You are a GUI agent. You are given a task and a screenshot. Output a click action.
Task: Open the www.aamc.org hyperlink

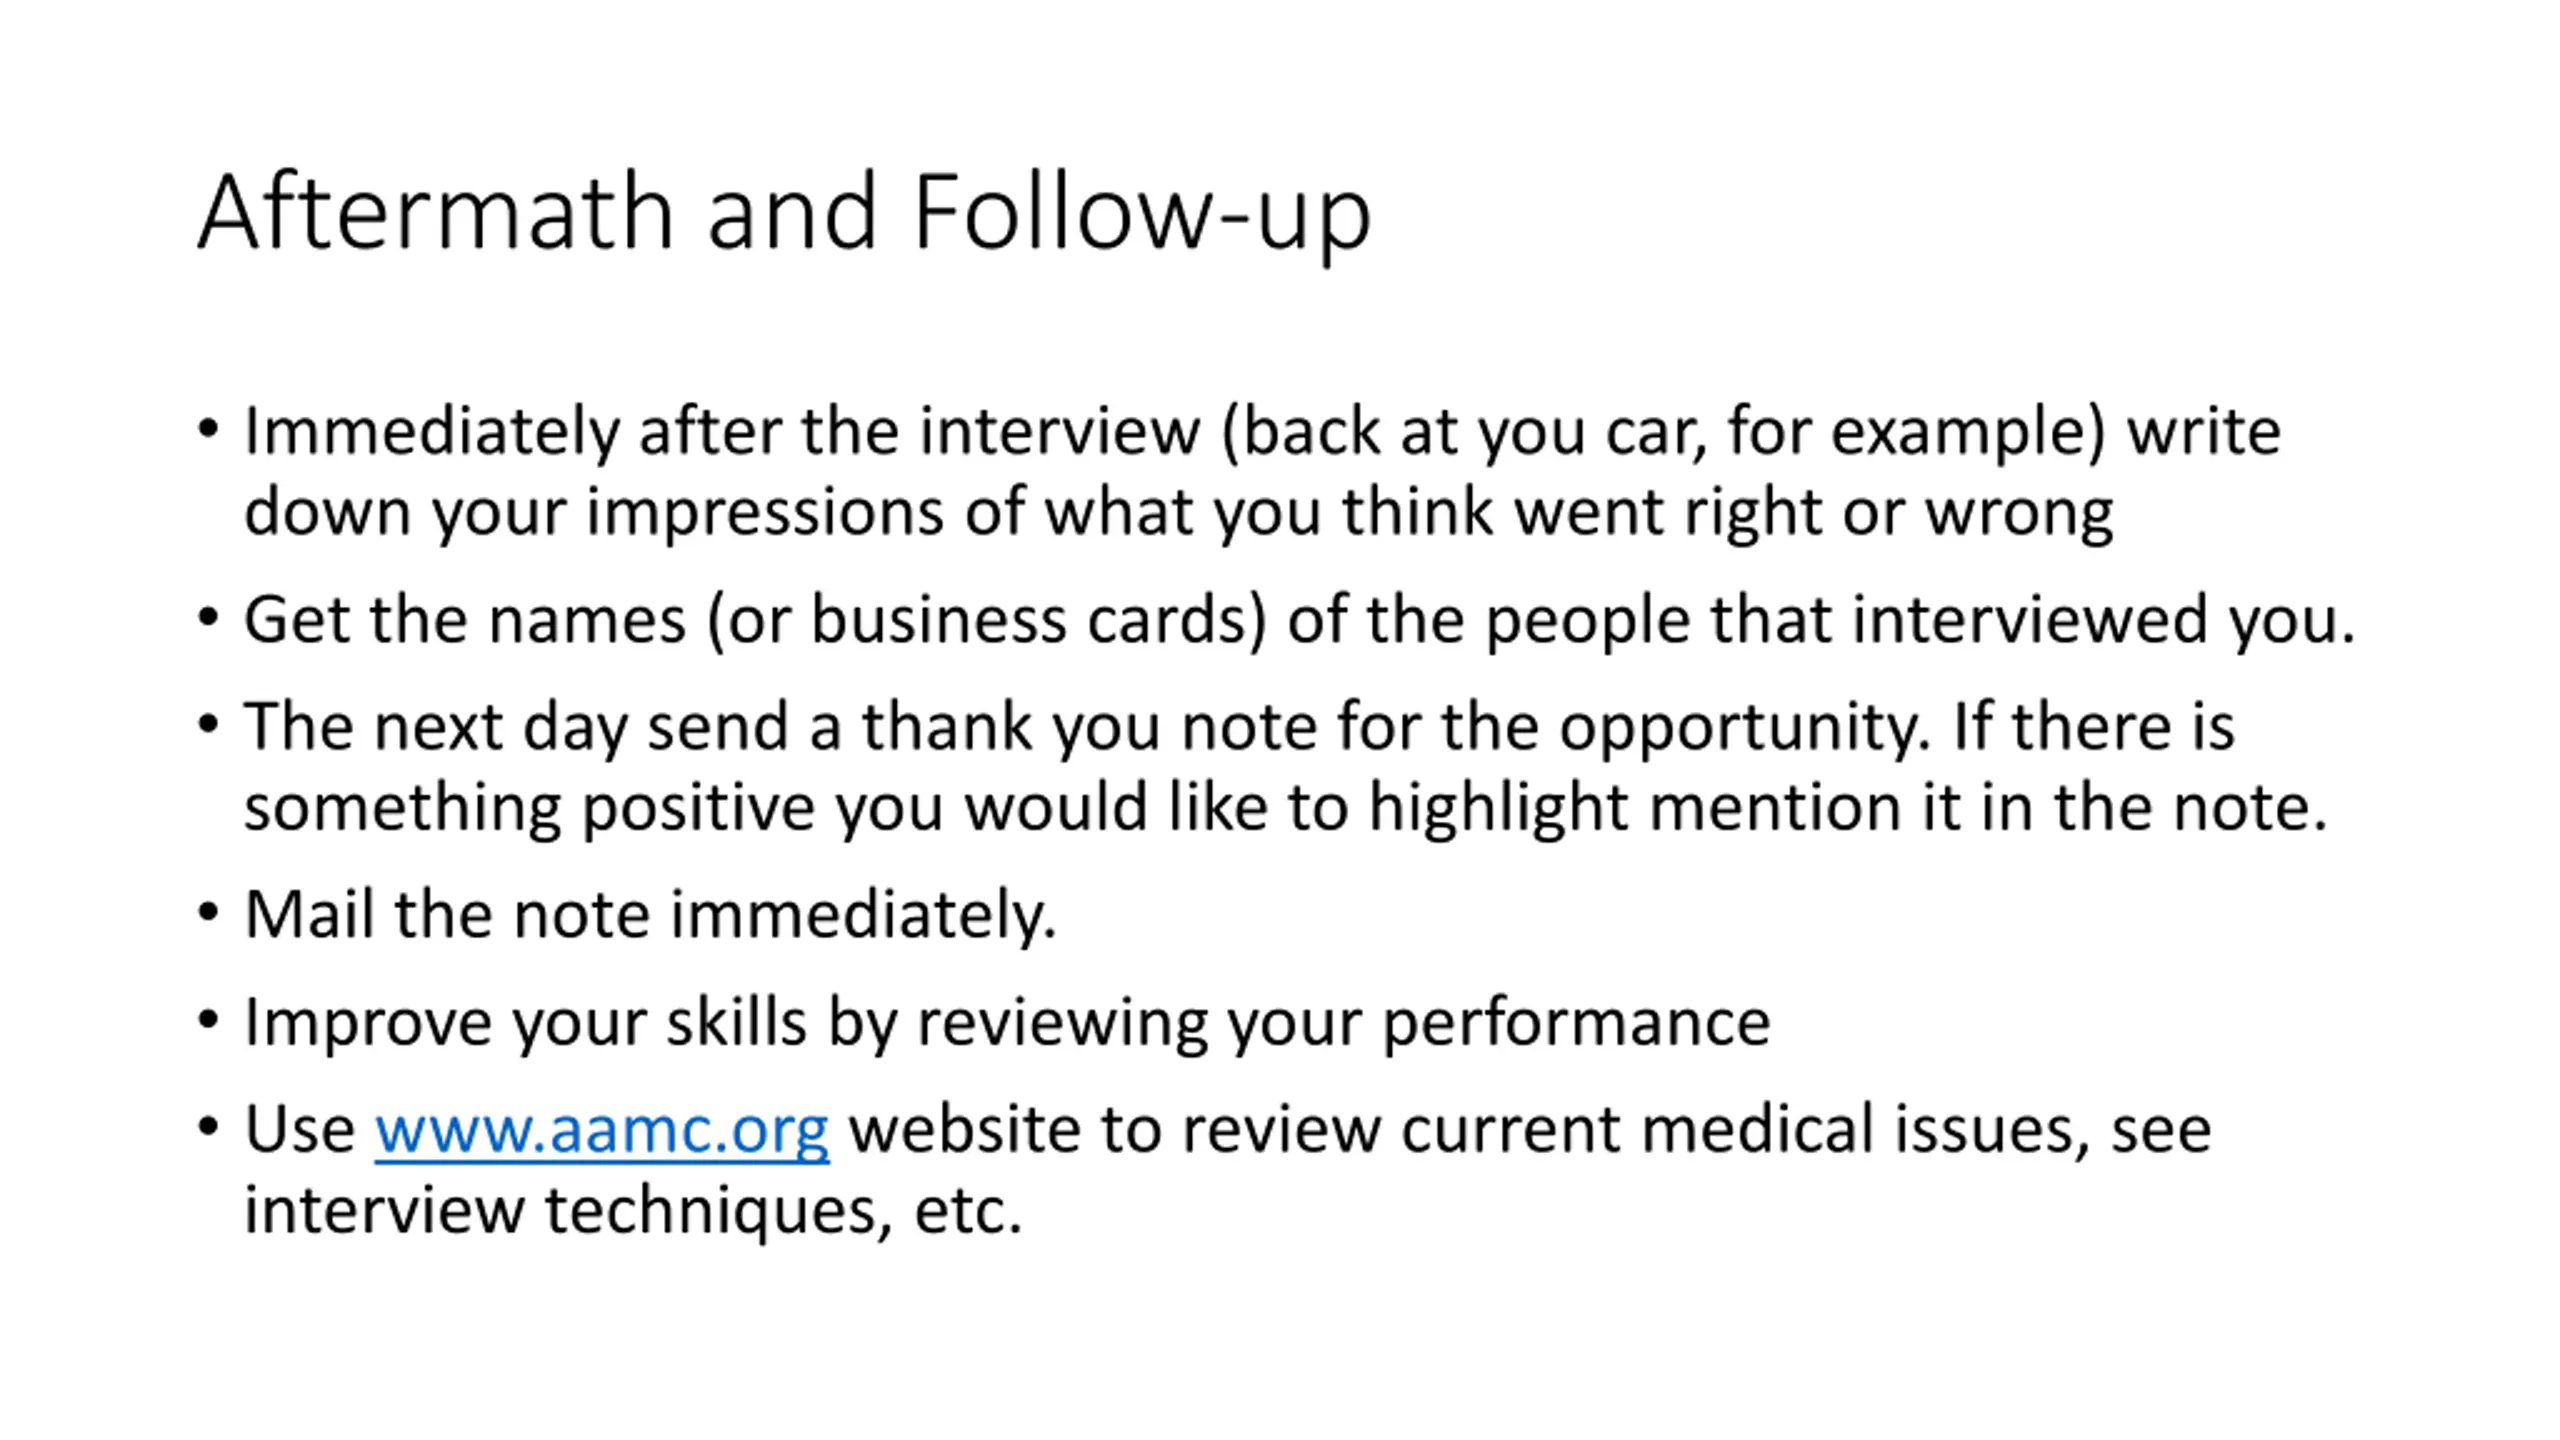(x=602, y=1130)
